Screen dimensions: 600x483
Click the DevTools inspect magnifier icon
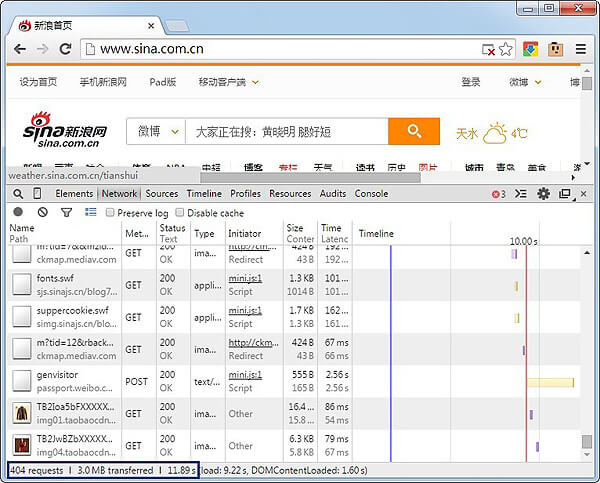18,194
